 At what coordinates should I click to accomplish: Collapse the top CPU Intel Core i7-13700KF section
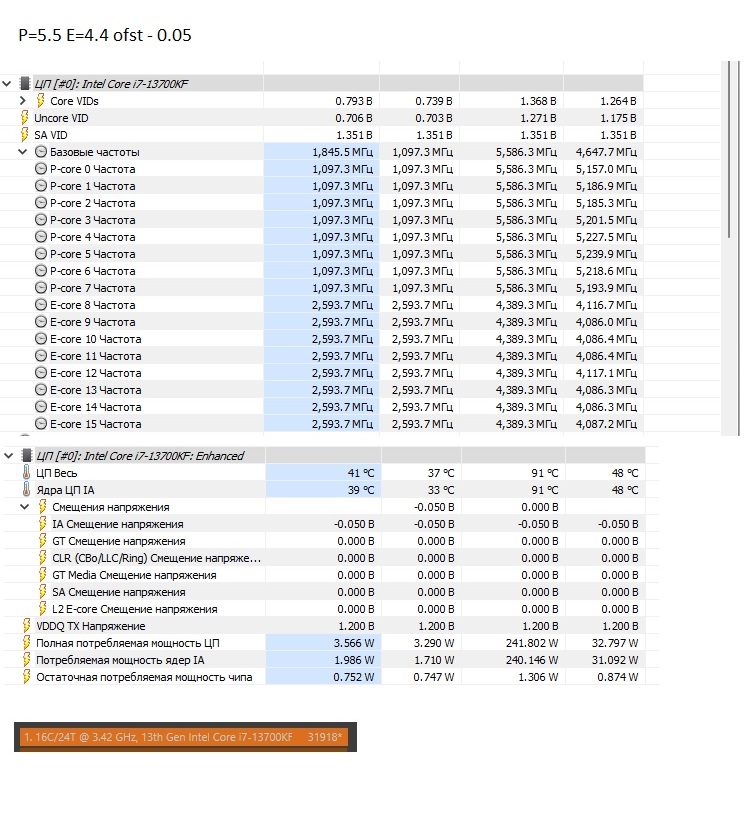[x=7, y=83]
